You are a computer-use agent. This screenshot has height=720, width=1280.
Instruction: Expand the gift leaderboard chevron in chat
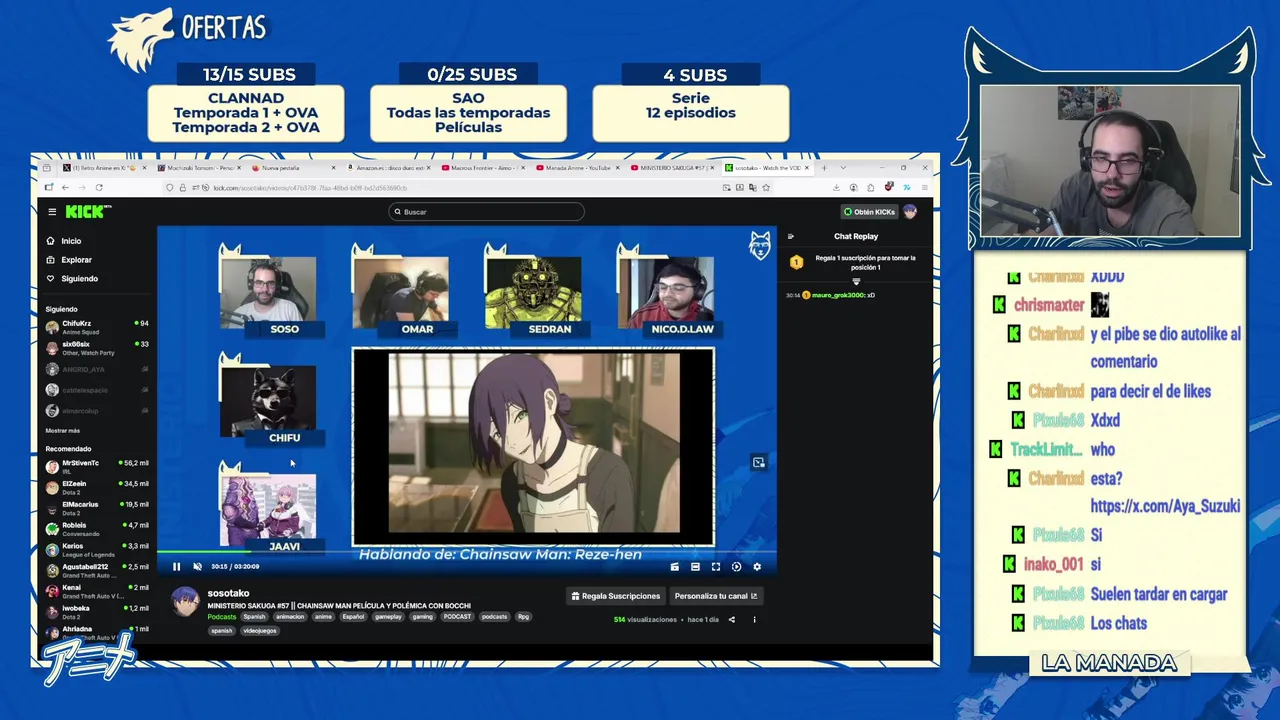[x=856, y=282]
